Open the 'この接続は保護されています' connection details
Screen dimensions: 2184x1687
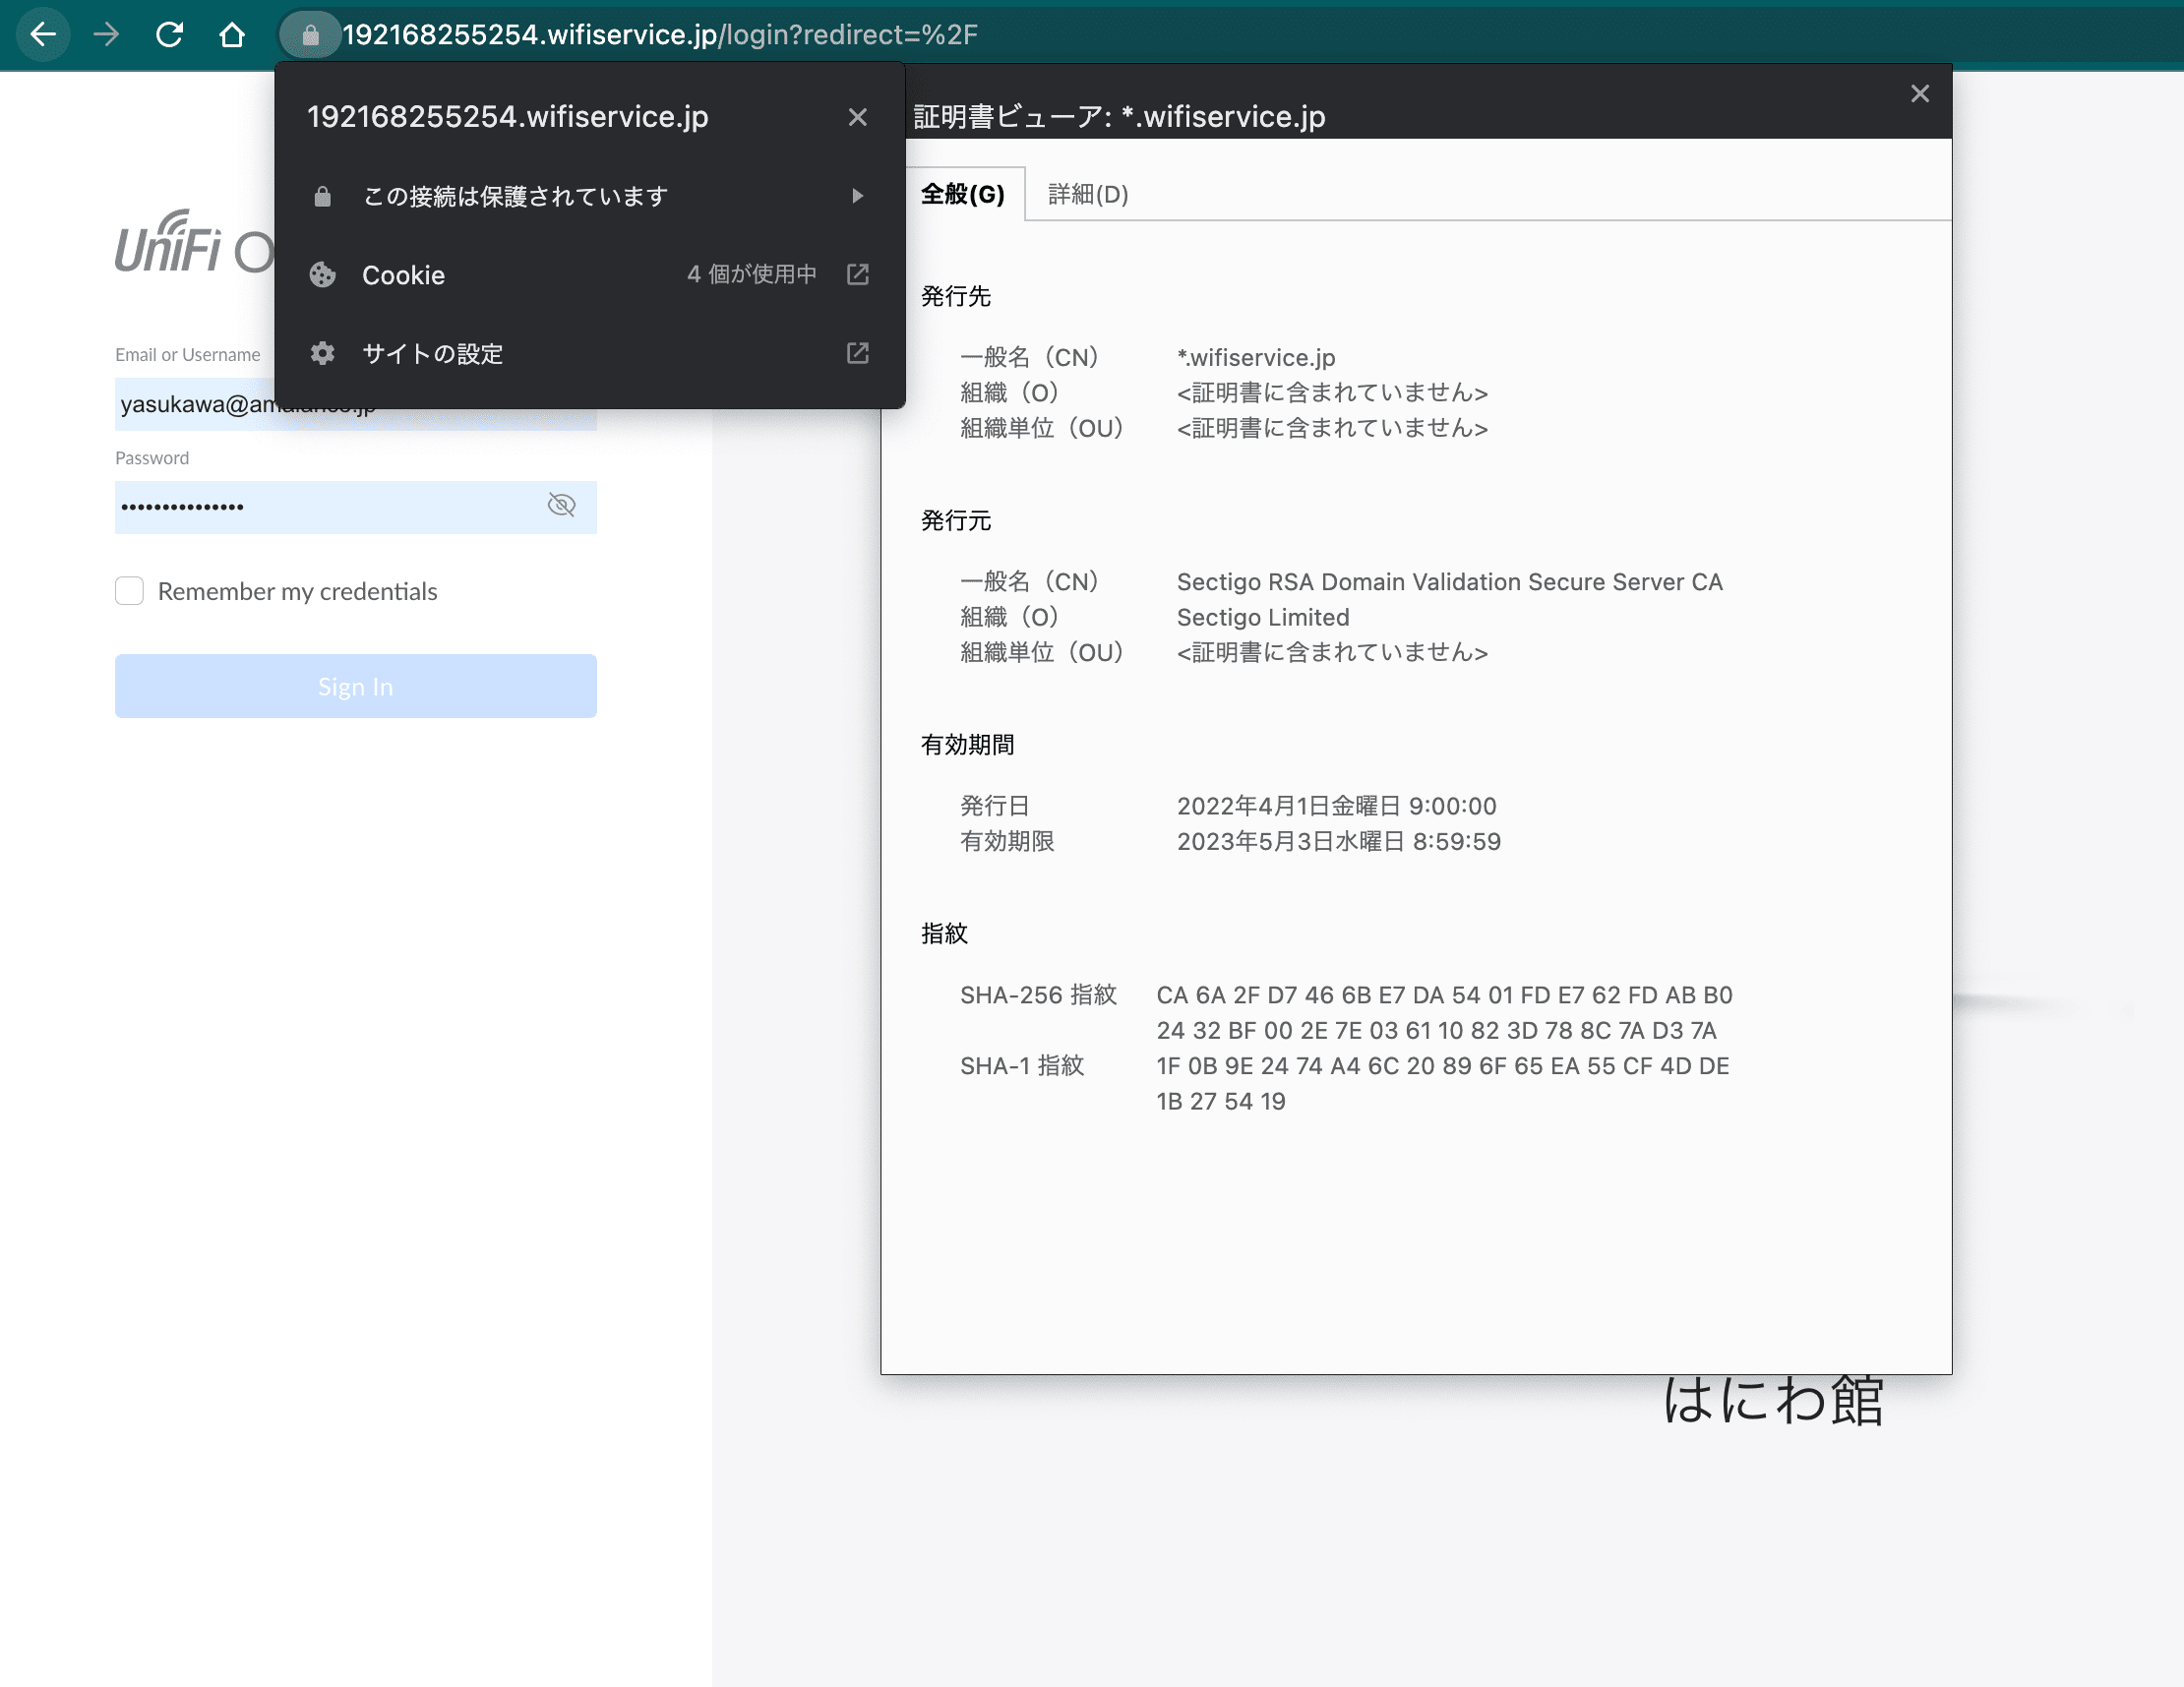point(590,196)
